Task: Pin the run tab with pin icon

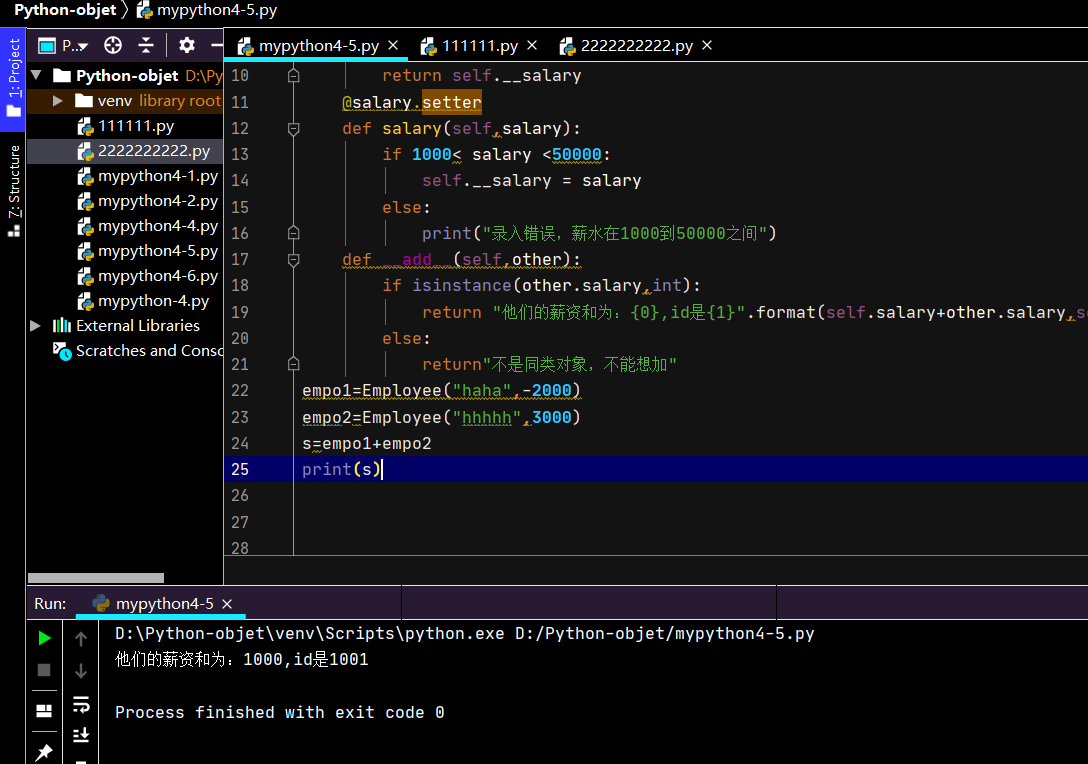Action: pyautogui.click(x=44, y=752)
